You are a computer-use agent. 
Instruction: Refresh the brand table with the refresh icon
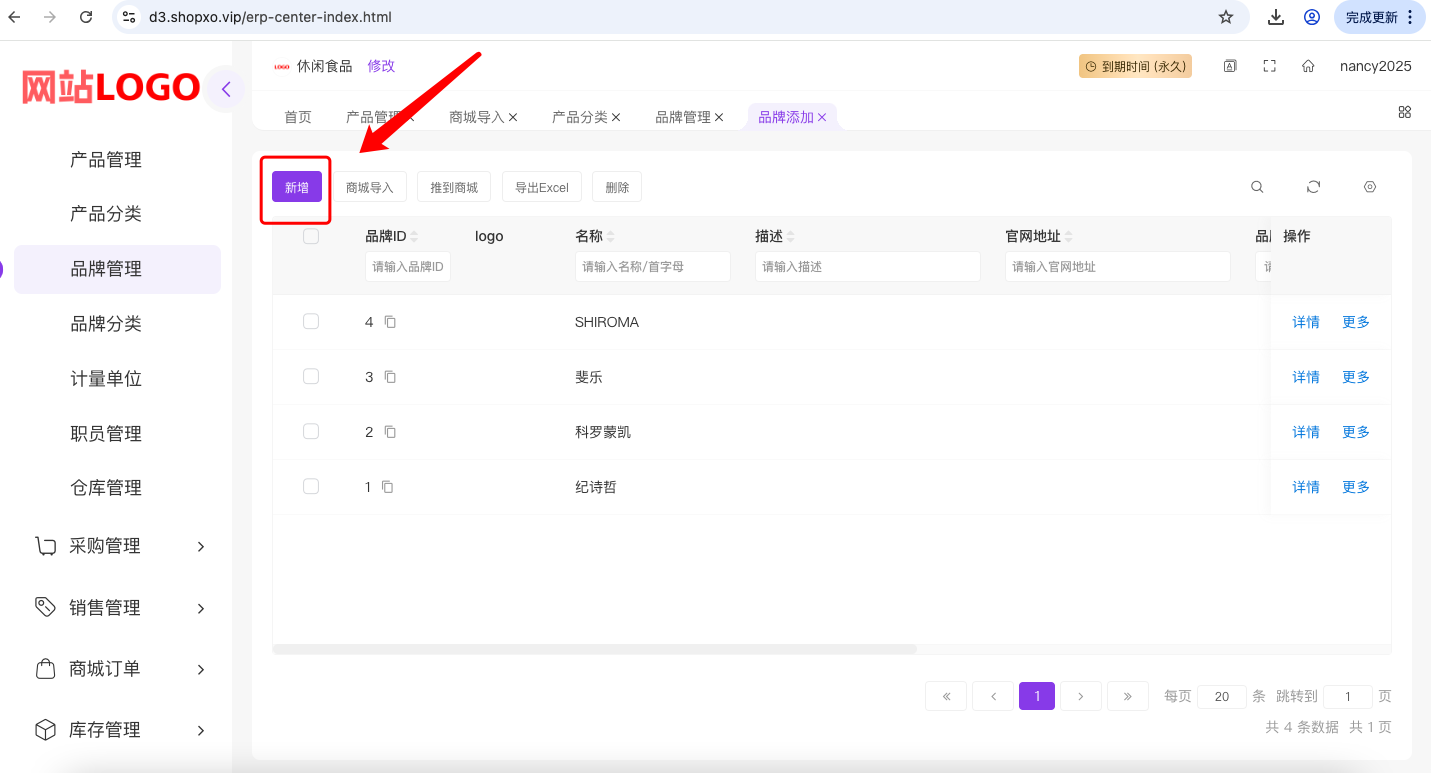point(1314,187)
